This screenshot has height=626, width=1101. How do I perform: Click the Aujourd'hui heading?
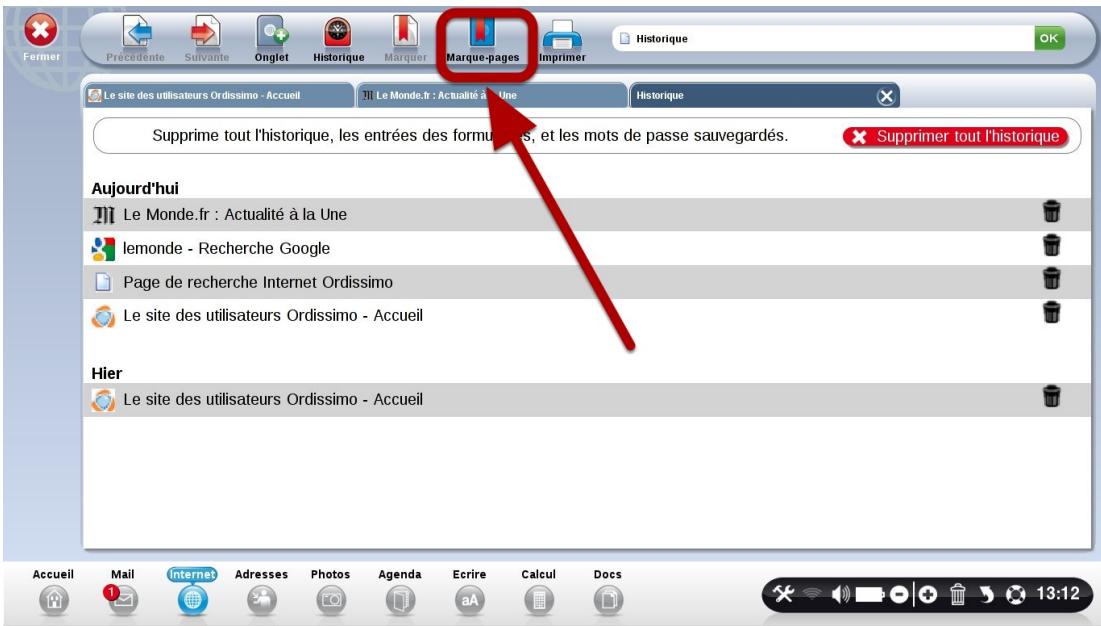pos(135,189)
